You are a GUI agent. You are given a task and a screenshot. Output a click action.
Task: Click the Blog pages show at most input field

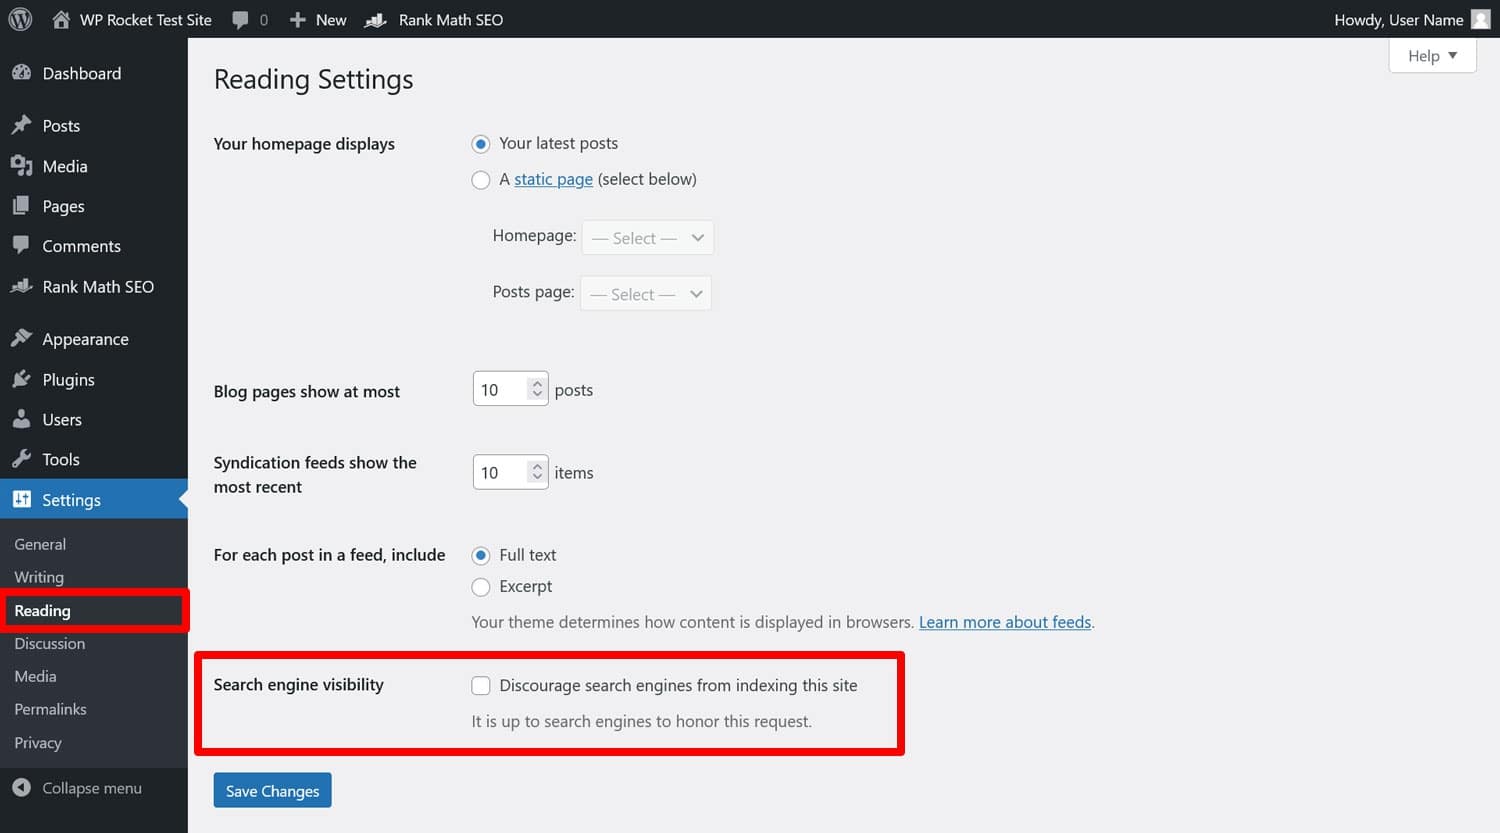pyautogui.click(x=503, y=389)
